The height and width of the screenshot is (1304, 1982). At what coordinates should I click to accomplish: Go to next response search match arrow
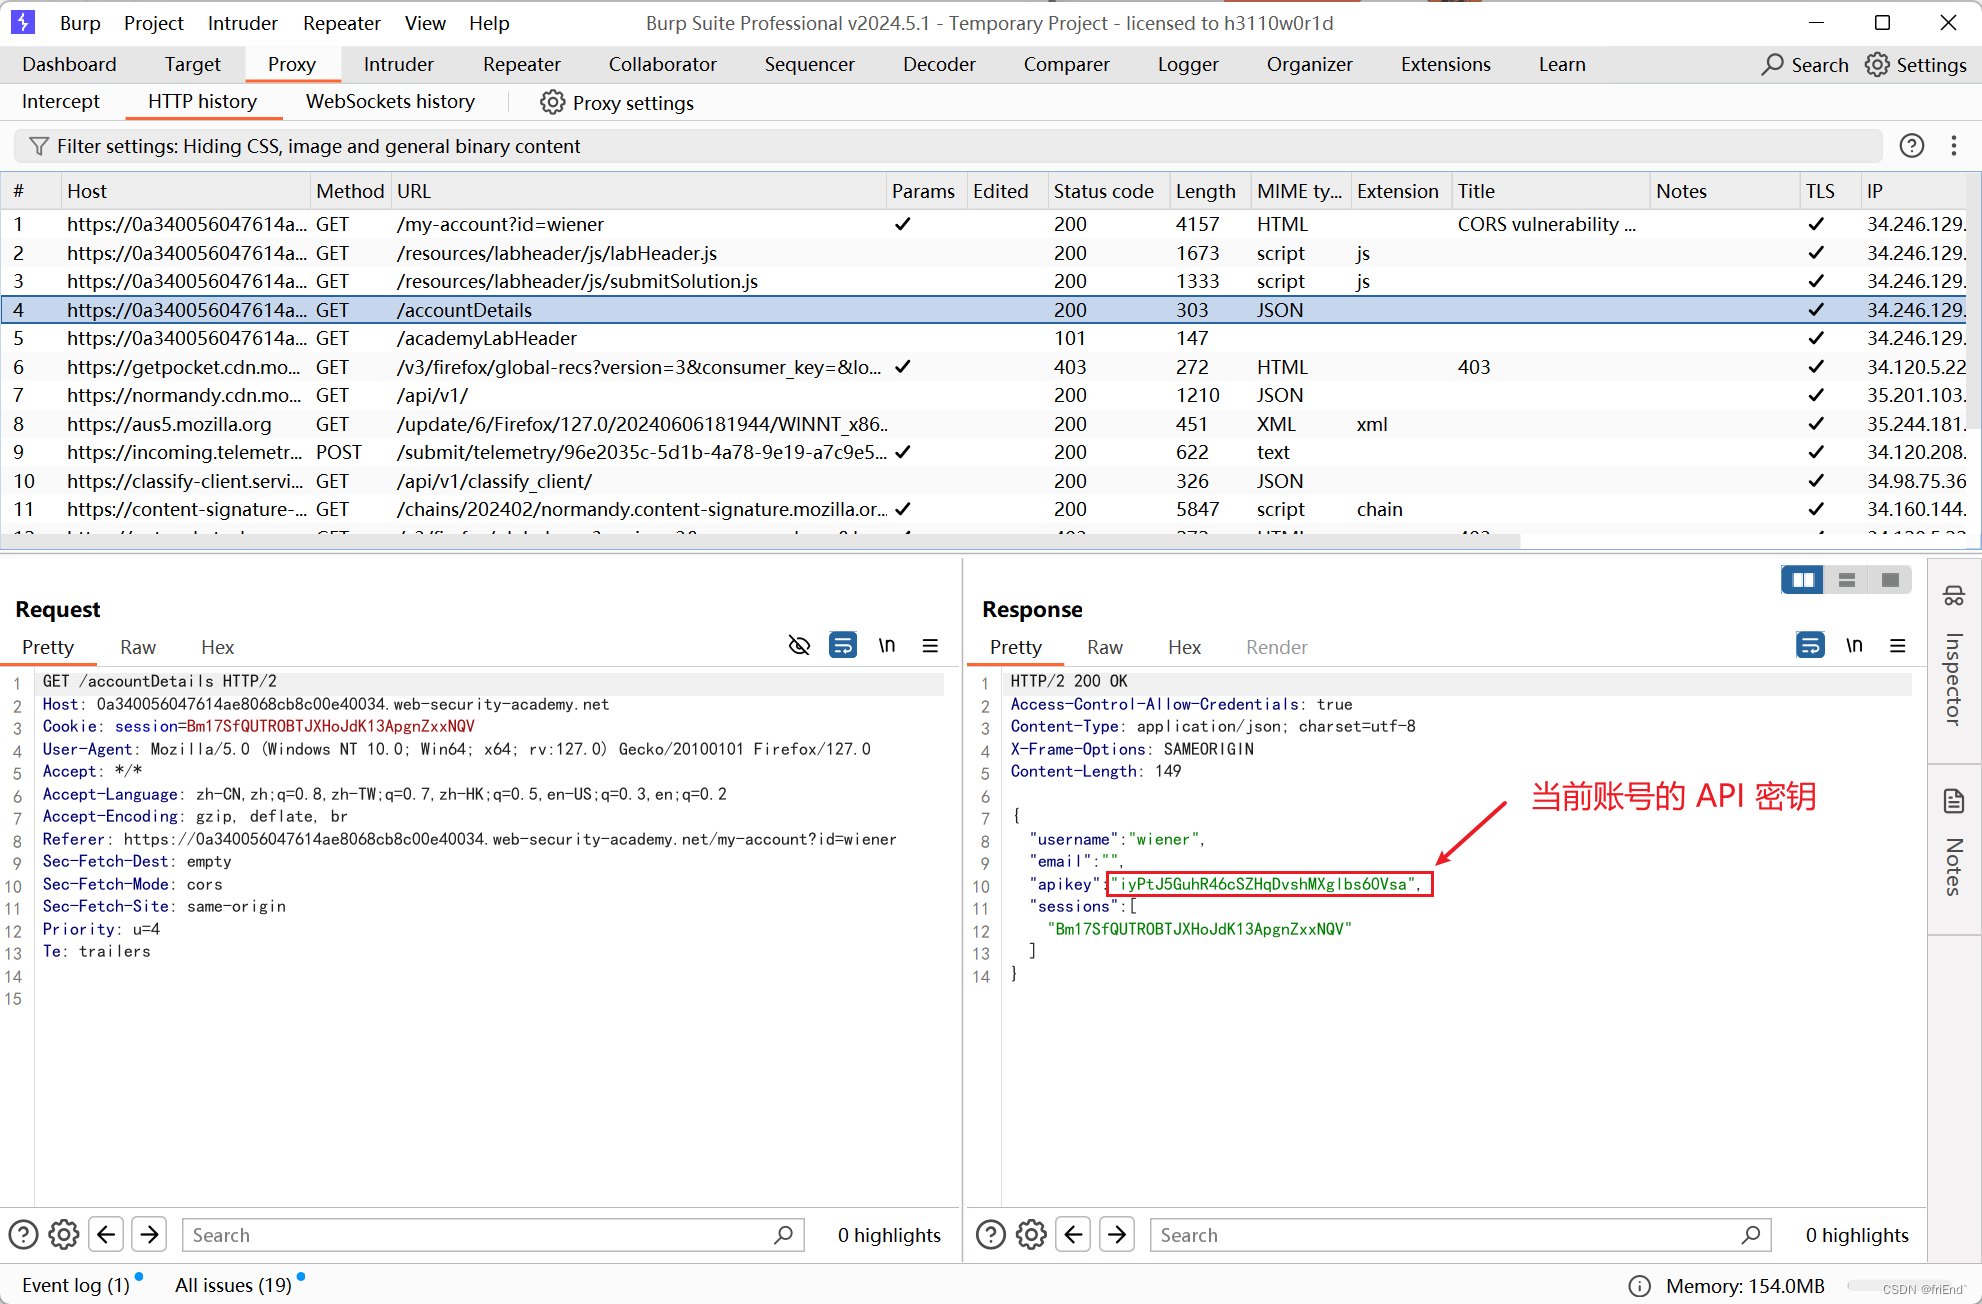click(x=1117, y=1235)
